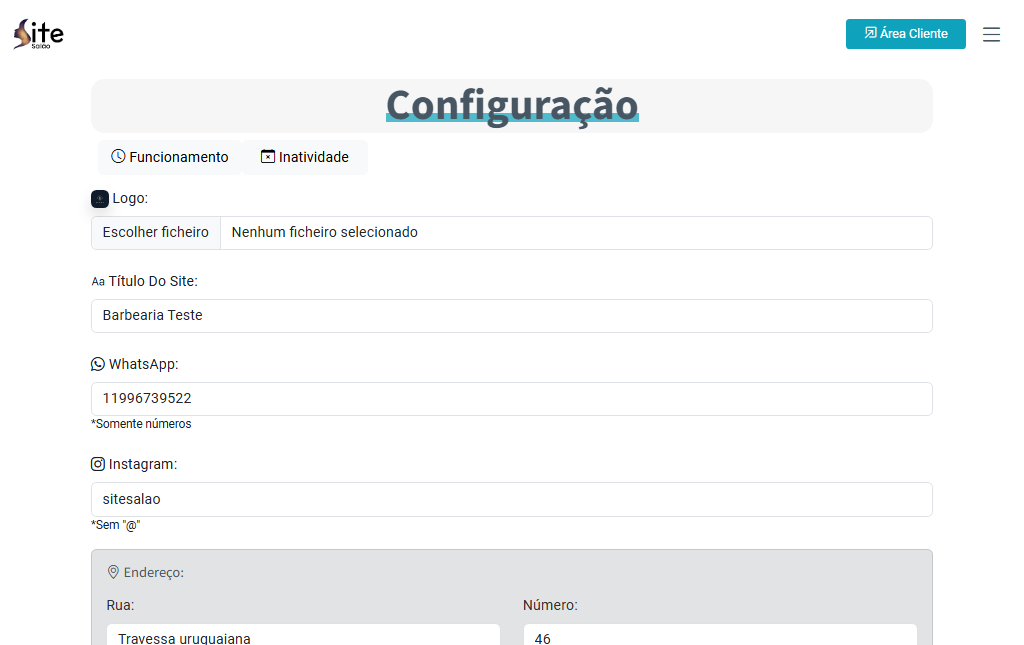Click the Instagram icon next to label
Screen dimensions: 1024x645
pyautogui.click(x=98, y=464)
